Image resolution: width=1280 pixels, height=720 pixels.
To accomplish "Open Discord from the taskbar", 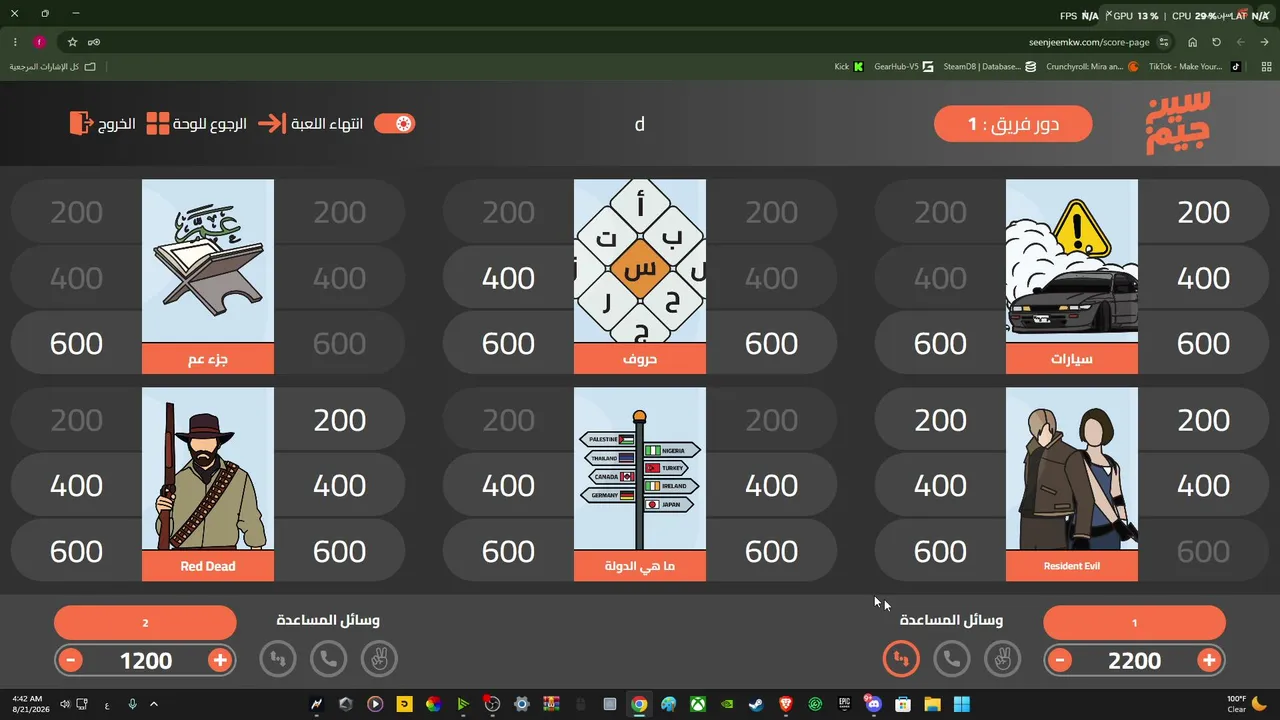I will (874, 704).
